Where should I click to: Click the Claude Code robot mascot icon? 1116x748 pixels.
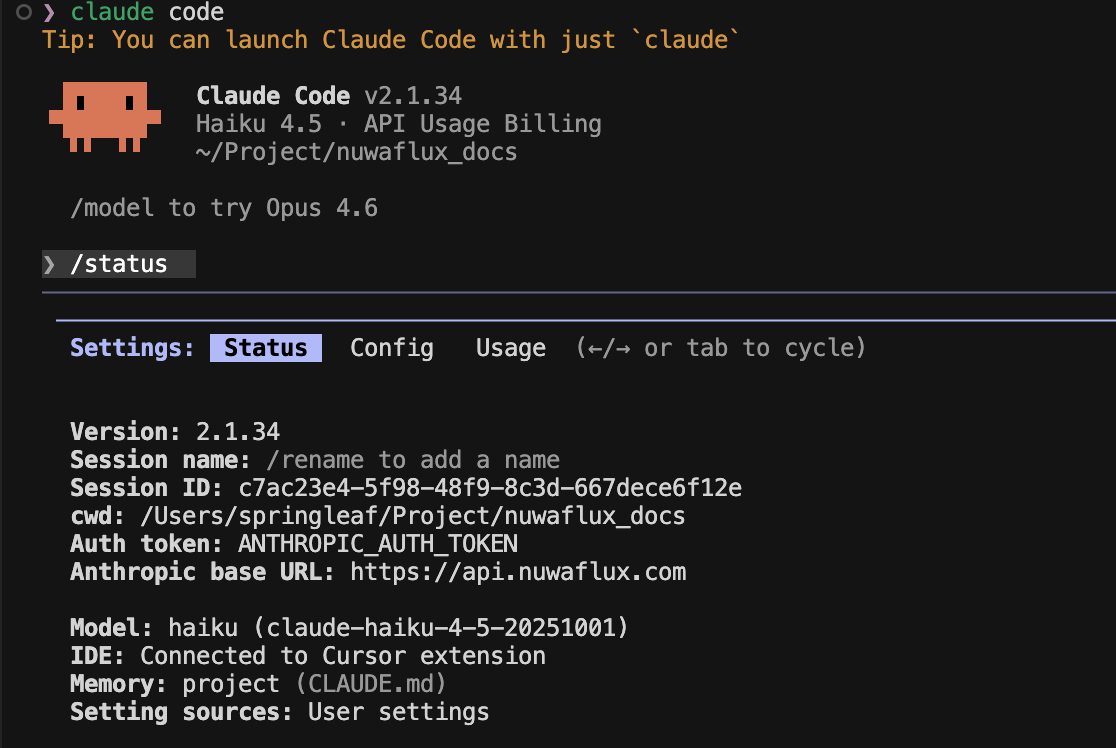tap(104, 120)
